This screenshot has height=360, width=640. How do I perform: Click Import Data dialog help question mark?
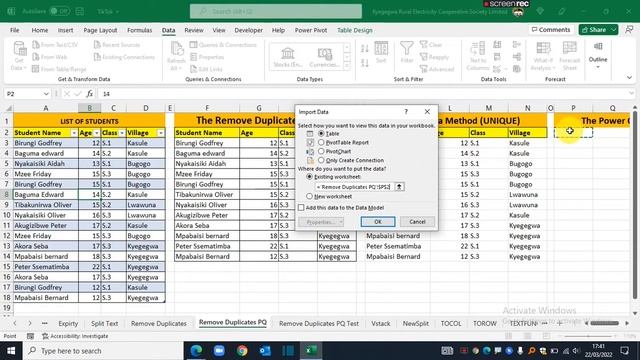coord(406,111)
